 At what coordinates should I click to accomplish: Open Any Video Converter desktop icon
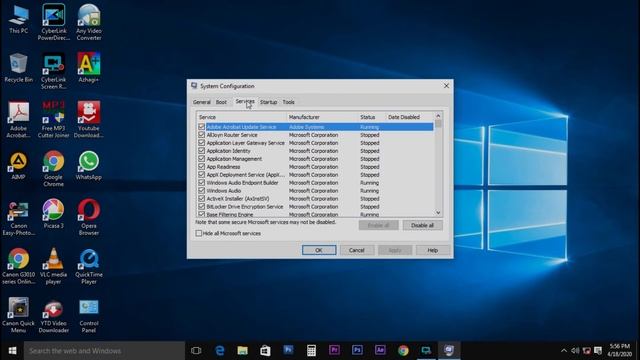coord(89,22)
